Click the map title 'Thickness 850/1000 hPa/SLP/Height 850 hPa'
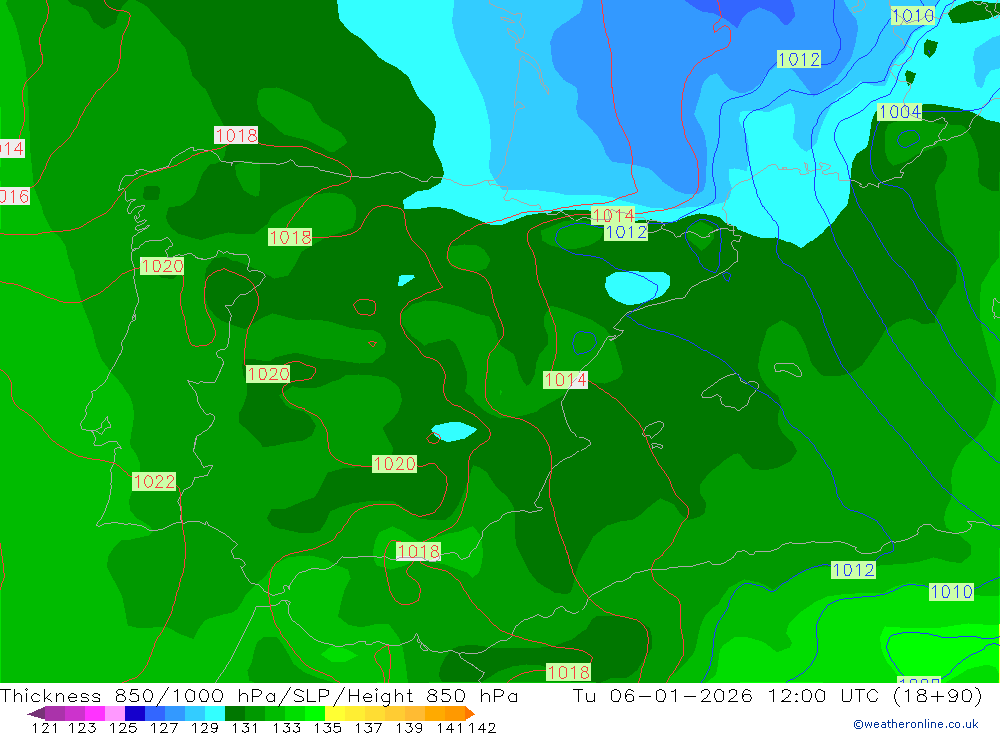The image size is (1000, 733). (x=259, y=695)
